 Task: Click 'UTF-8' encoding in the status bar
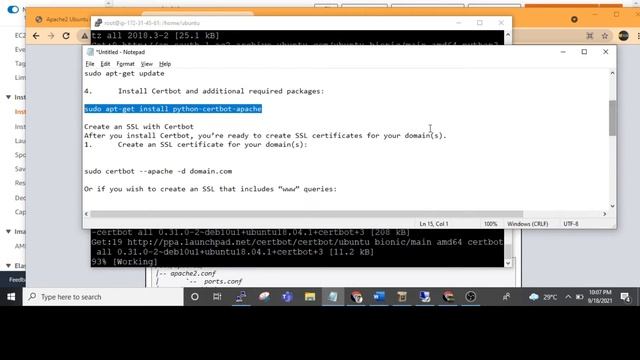[571, 224]
